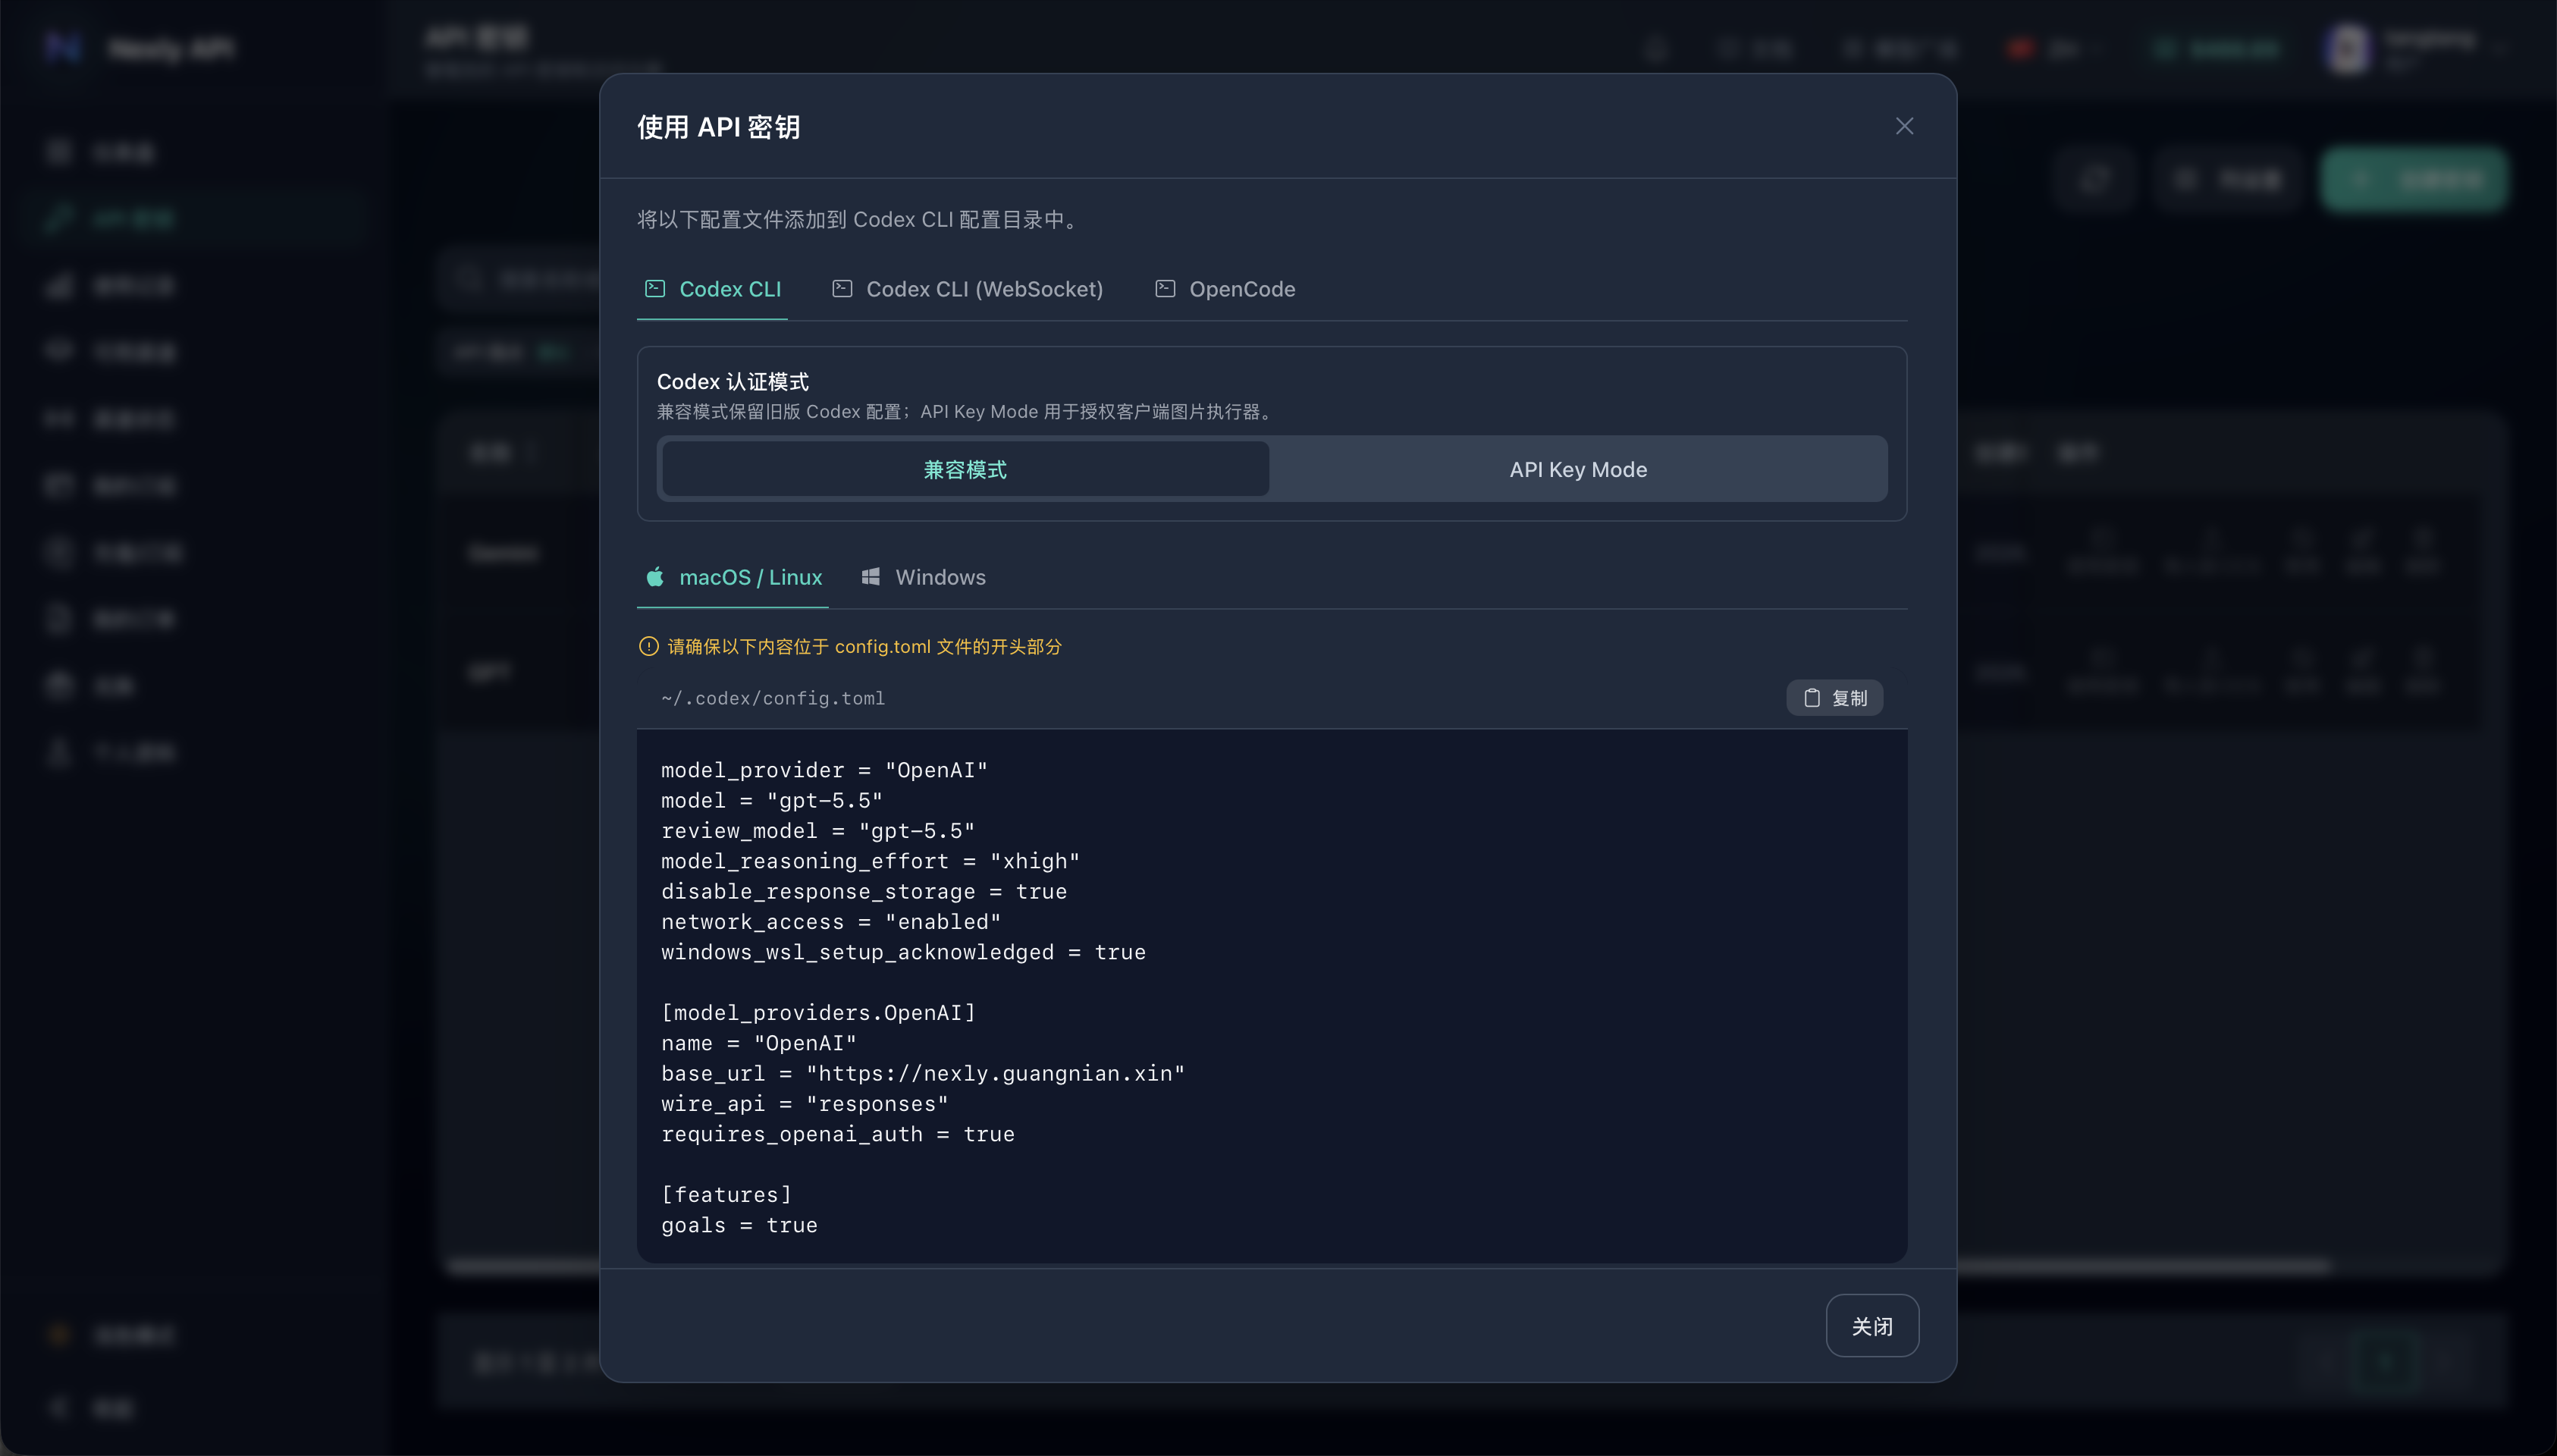The image size is (2557, 1456).
Task: Click the Codex CLI (WebSocket) terminal icon
Action: 842,289
